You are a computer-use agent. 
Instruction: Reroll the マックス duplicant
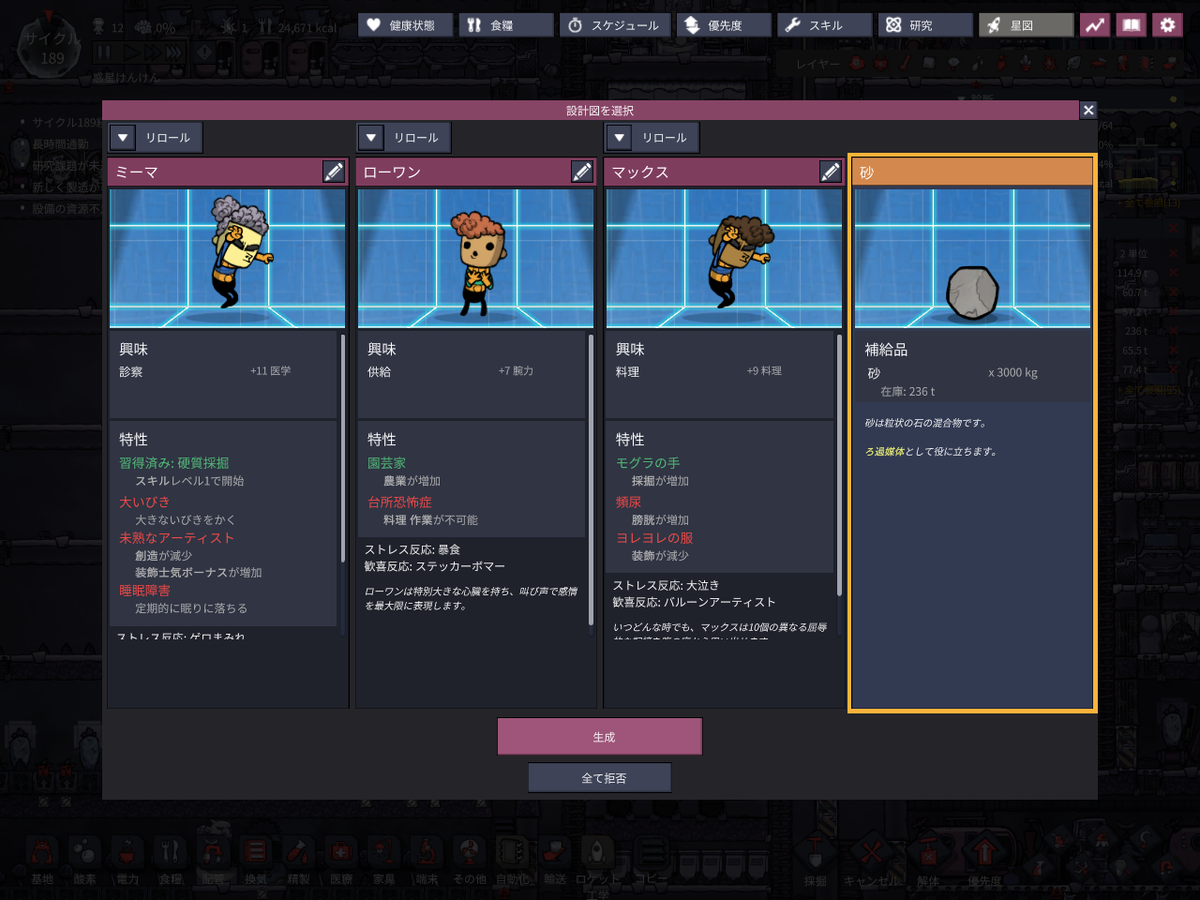665,137
